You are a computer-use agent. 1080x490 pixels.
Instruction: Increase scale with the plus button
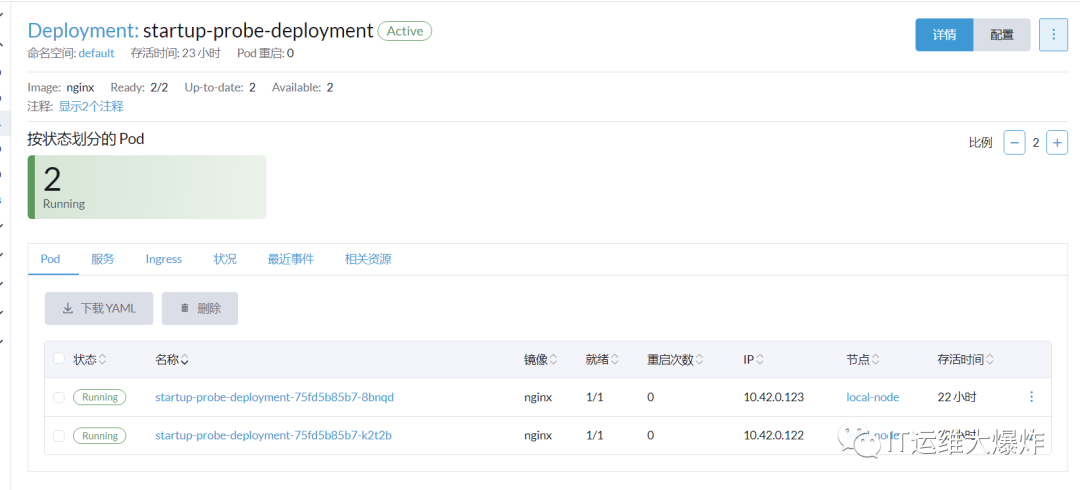(x=1057, y=143)
